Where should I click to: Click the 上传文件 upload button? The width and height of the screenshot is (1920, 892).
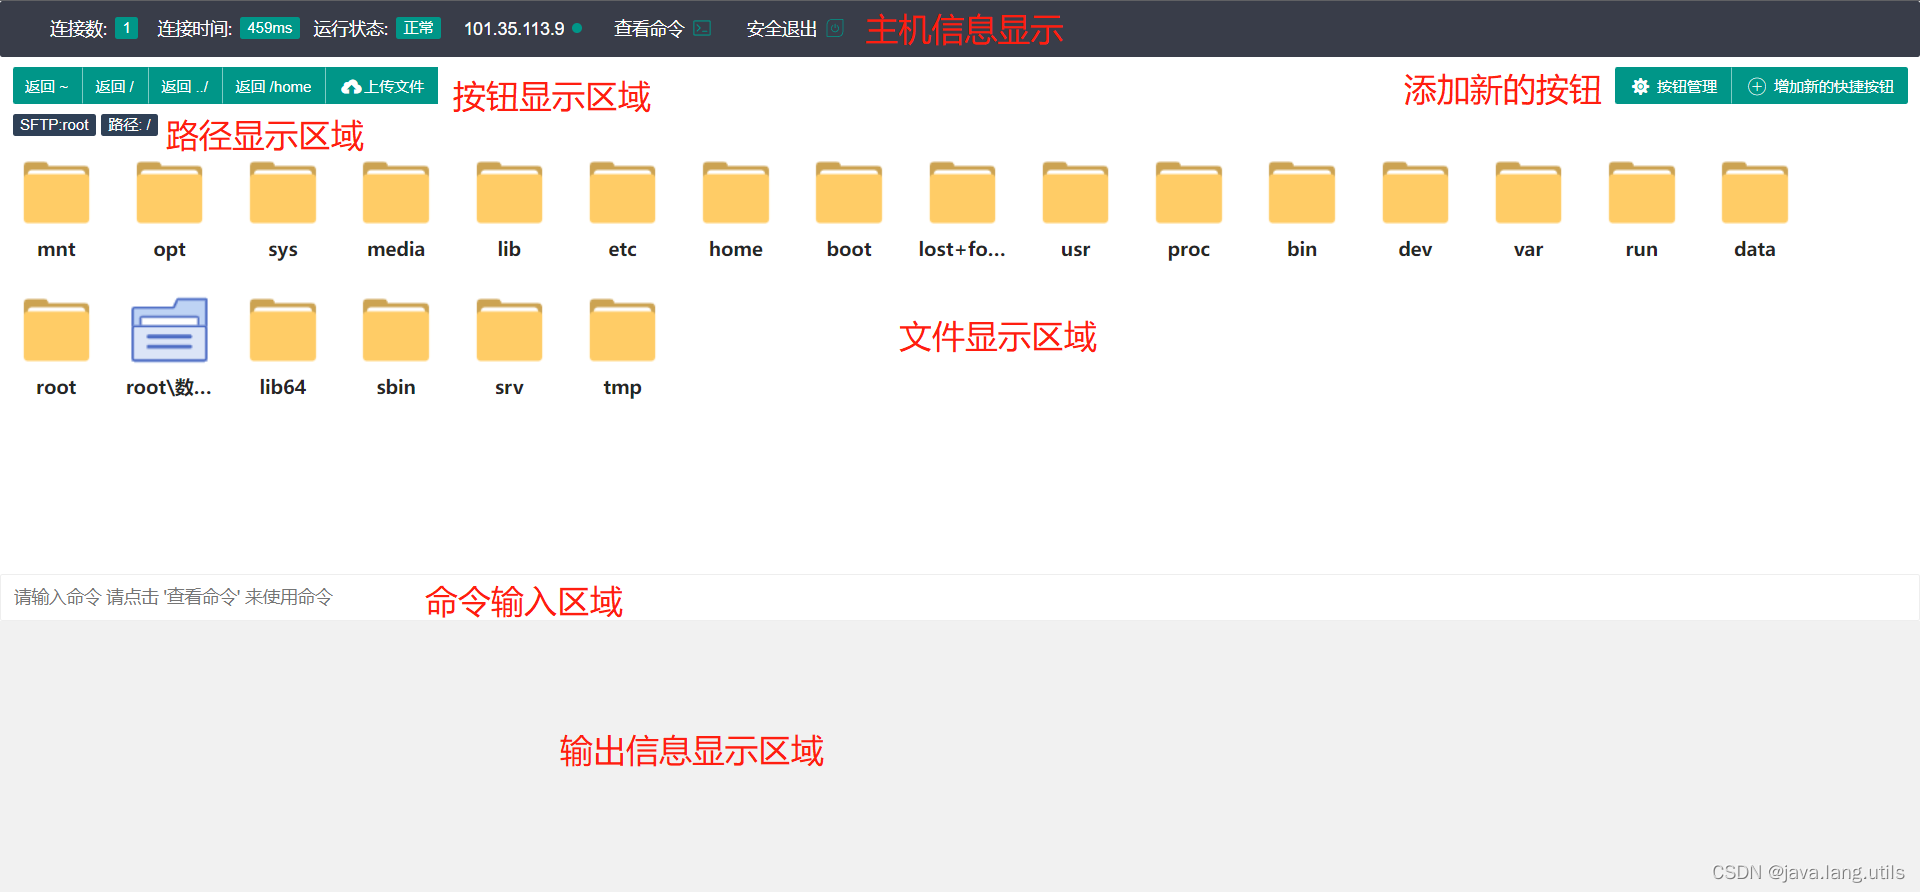tap(382, 86)
